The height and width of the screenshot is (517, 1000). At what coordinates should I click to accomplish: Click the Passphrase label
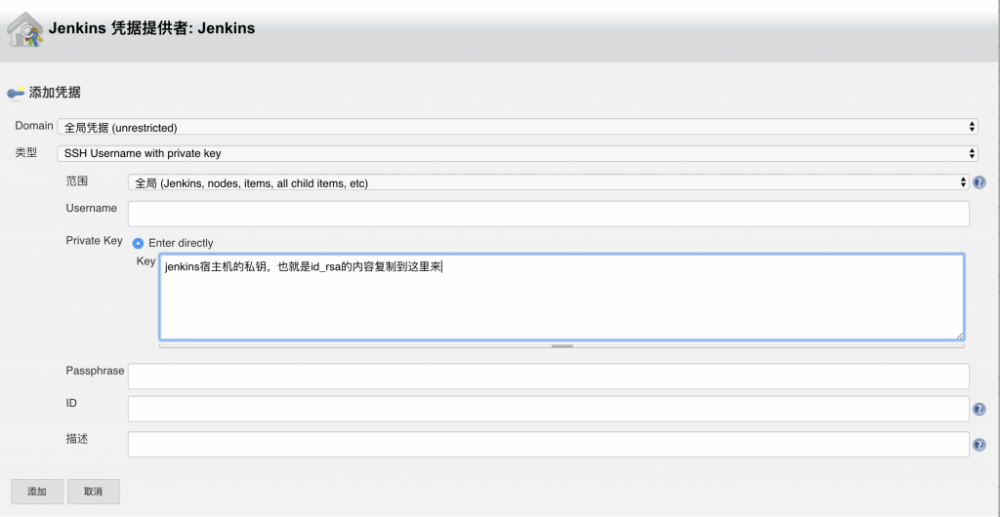[95, 370]
